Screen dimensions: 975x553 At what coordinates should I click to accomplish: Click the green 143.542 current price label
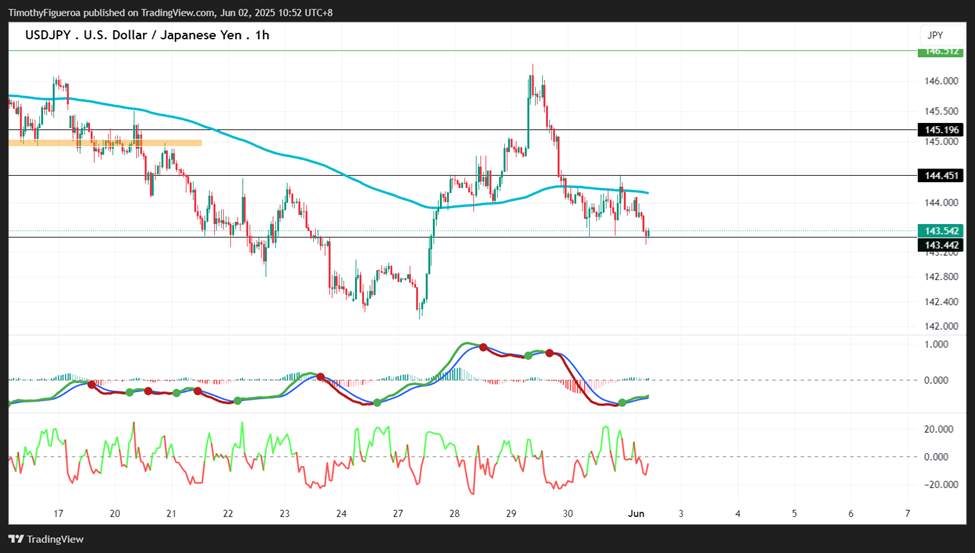(940, 231)
